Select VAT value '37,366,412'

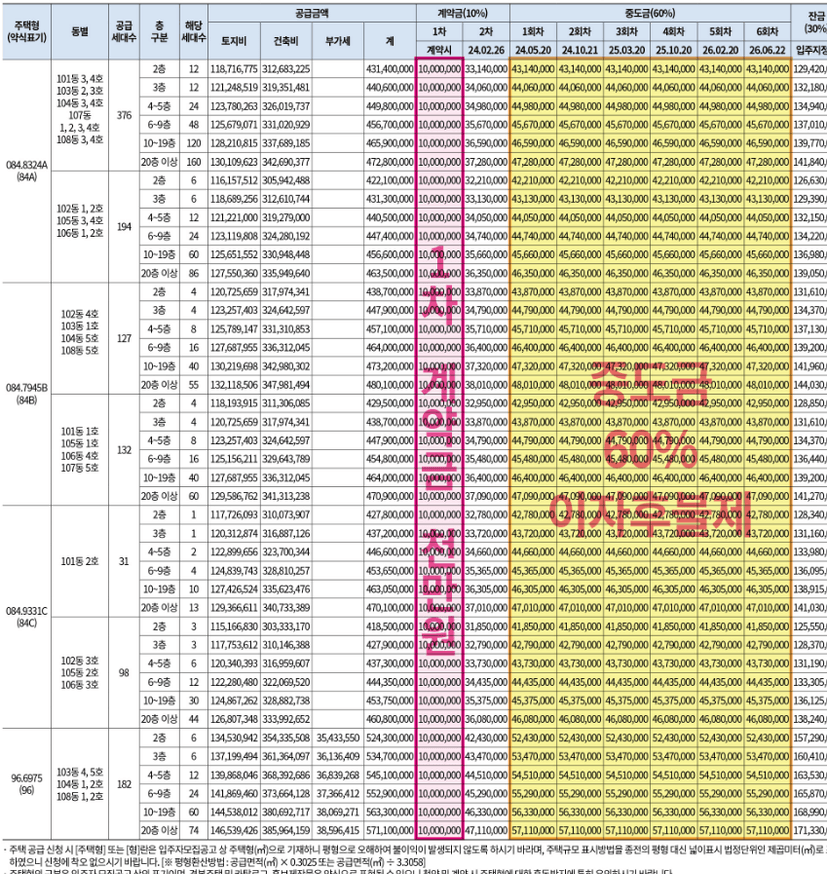coord(338,794)
